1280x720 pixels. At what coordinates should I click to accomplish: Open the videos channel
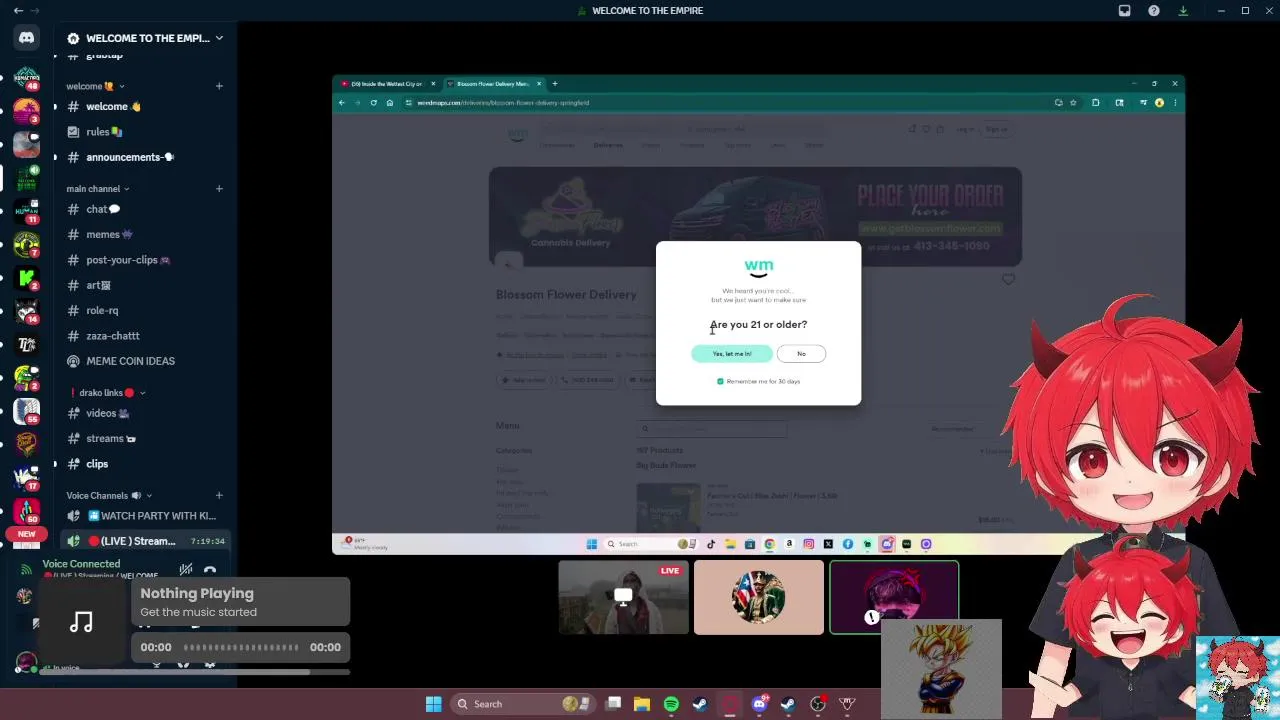pos(145,413)
